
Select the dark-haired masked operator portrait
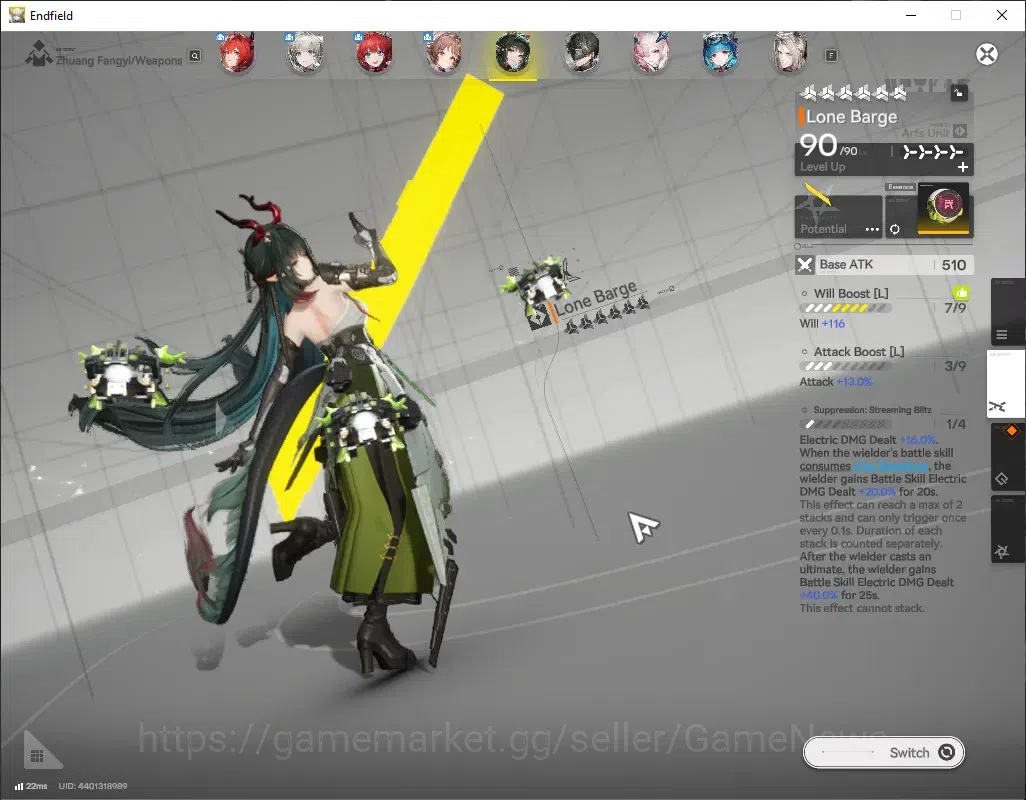(582, 52)
